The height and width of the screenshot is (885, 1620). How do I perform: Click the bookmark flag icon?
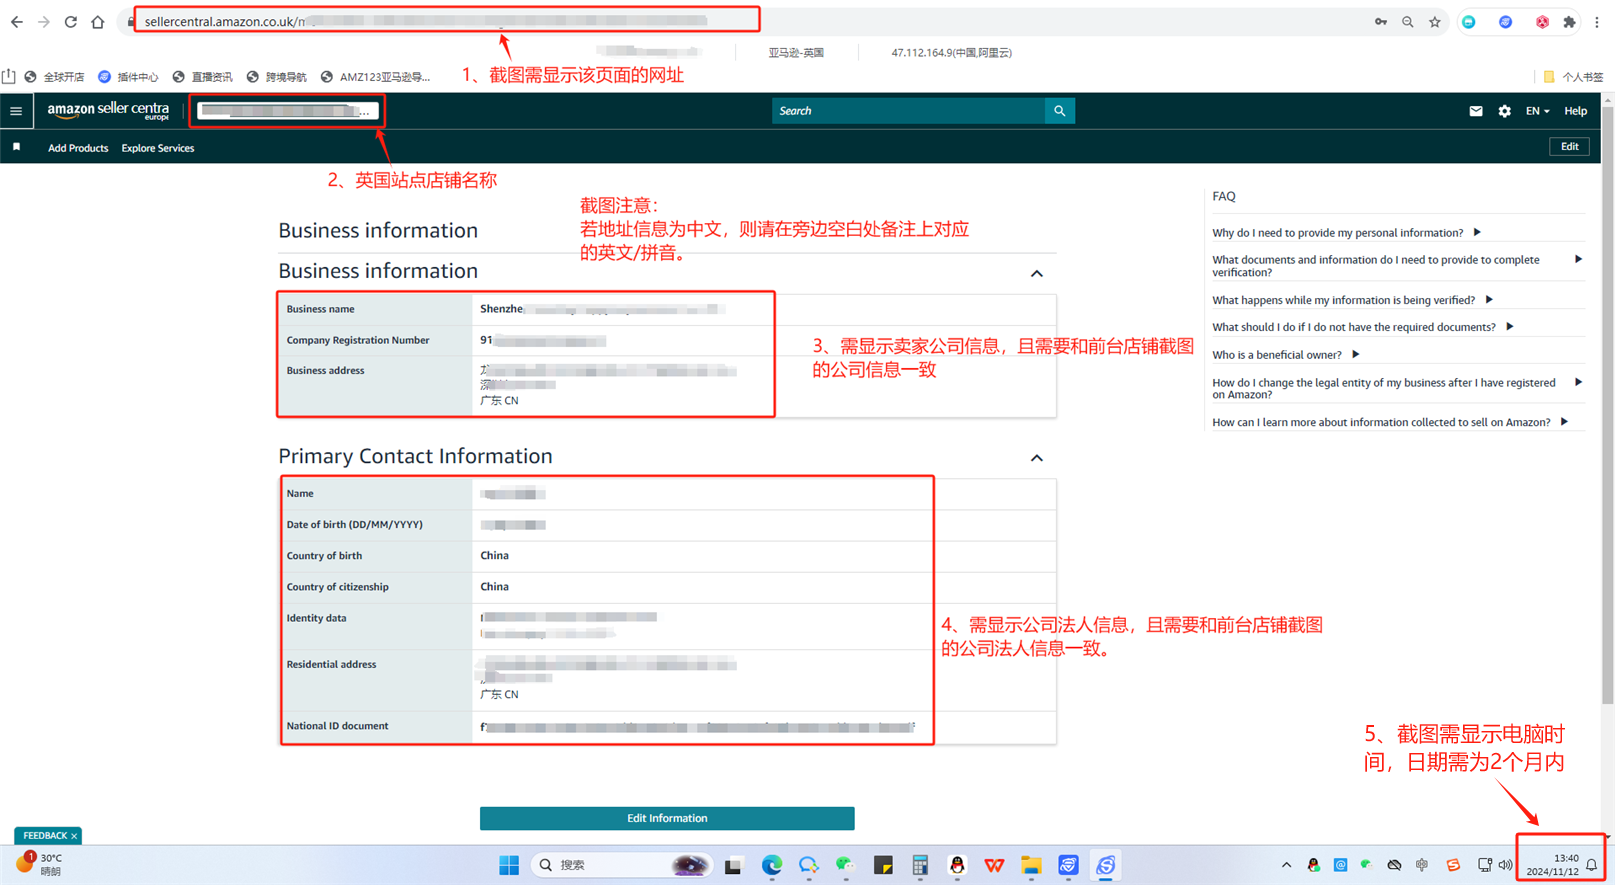[17, 147]
